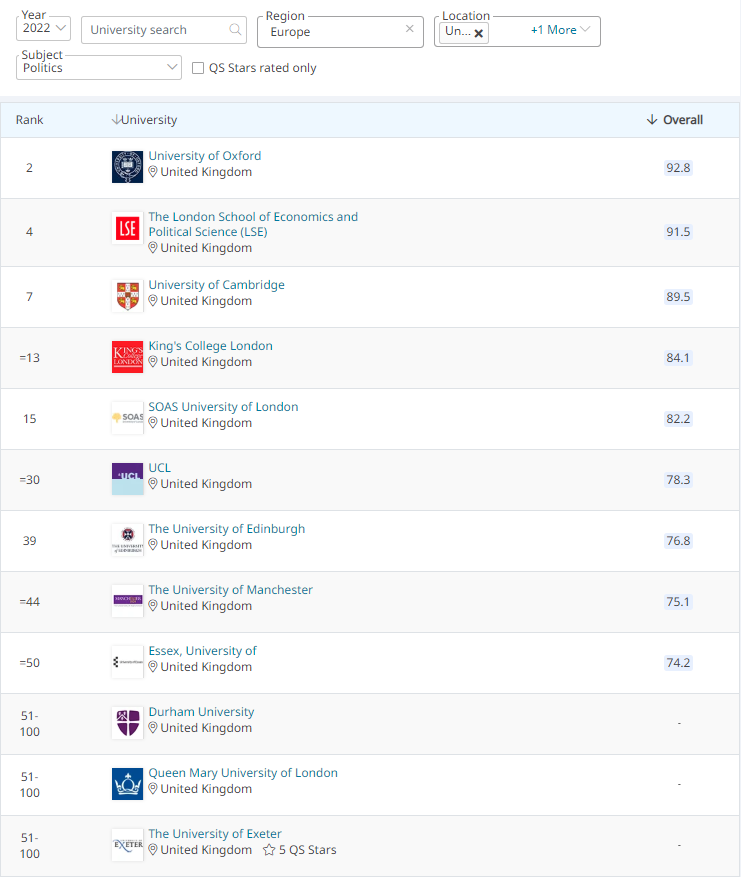
Task: Click the sort arrow beside Overall header
Action: [652, 120]
